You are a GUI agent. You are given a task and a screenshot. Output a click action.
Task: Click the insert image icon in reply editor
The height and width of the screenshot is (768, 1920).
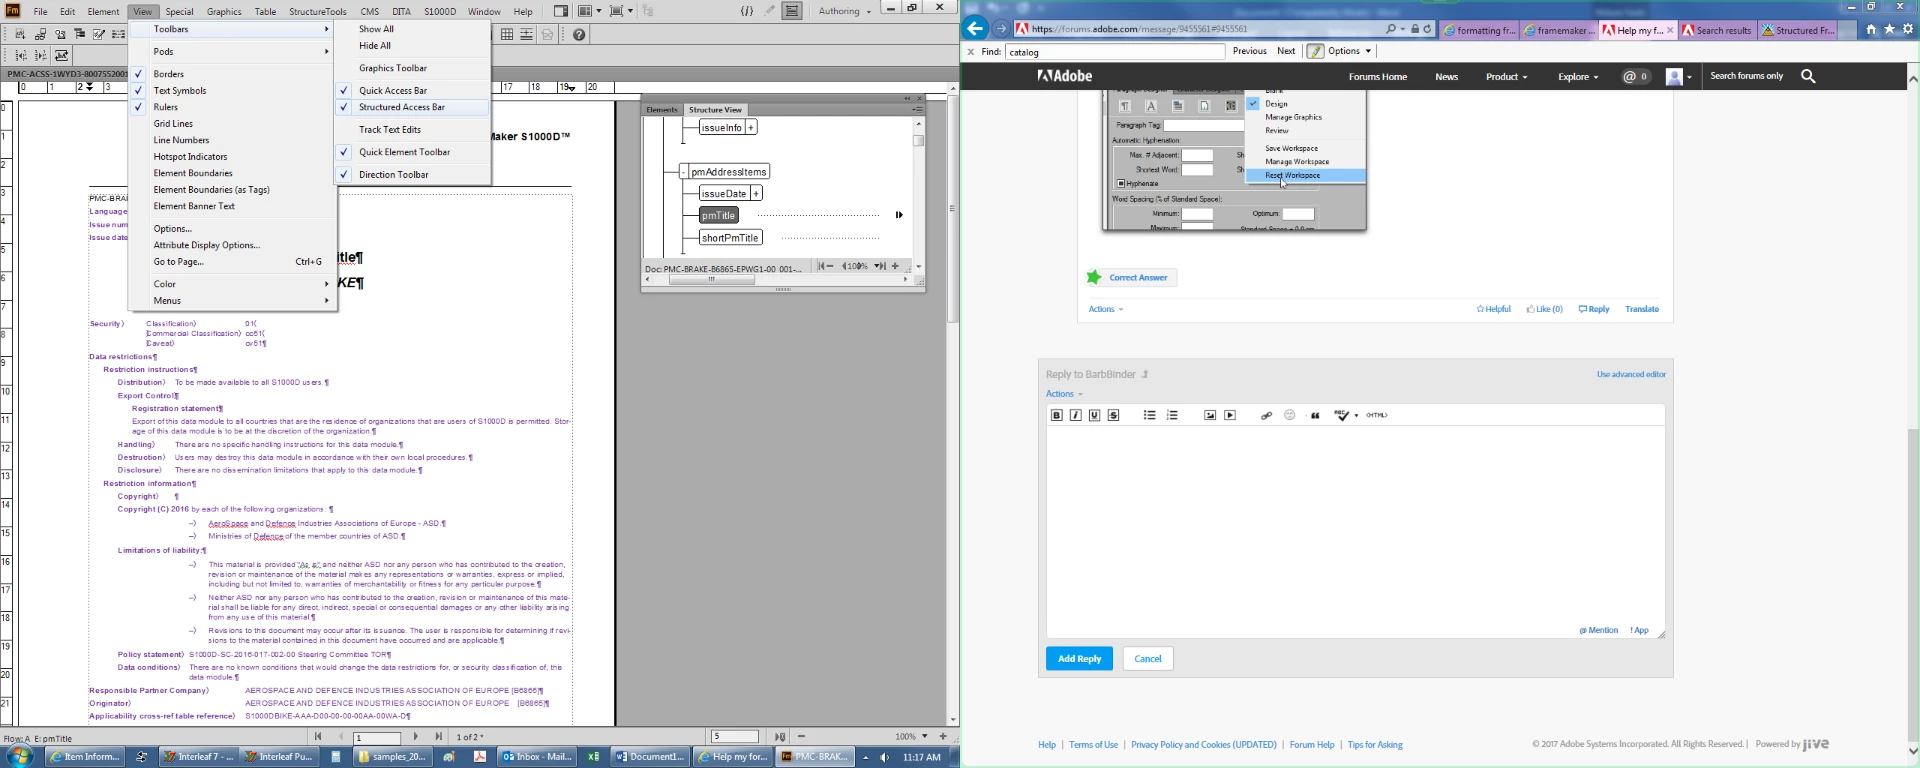(1210, 415)
